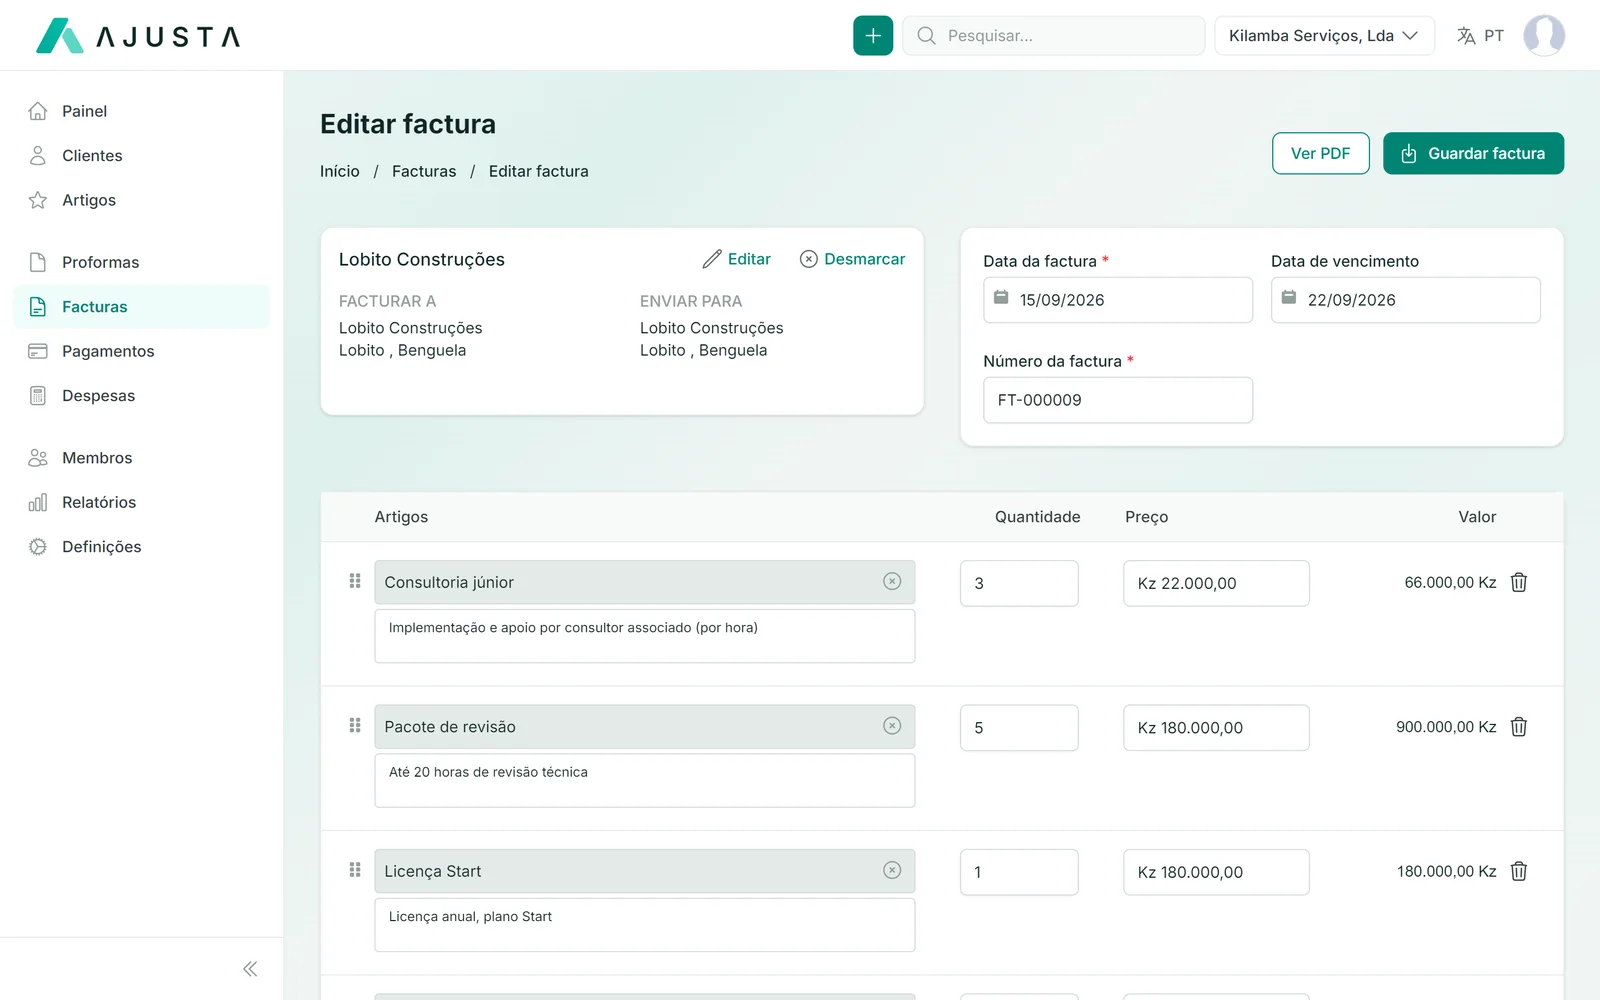Image resolution: width=1600 pixels, height=1000 pixels.
Task: Delete the Licença Start line item
Action: click(1518, 871)
